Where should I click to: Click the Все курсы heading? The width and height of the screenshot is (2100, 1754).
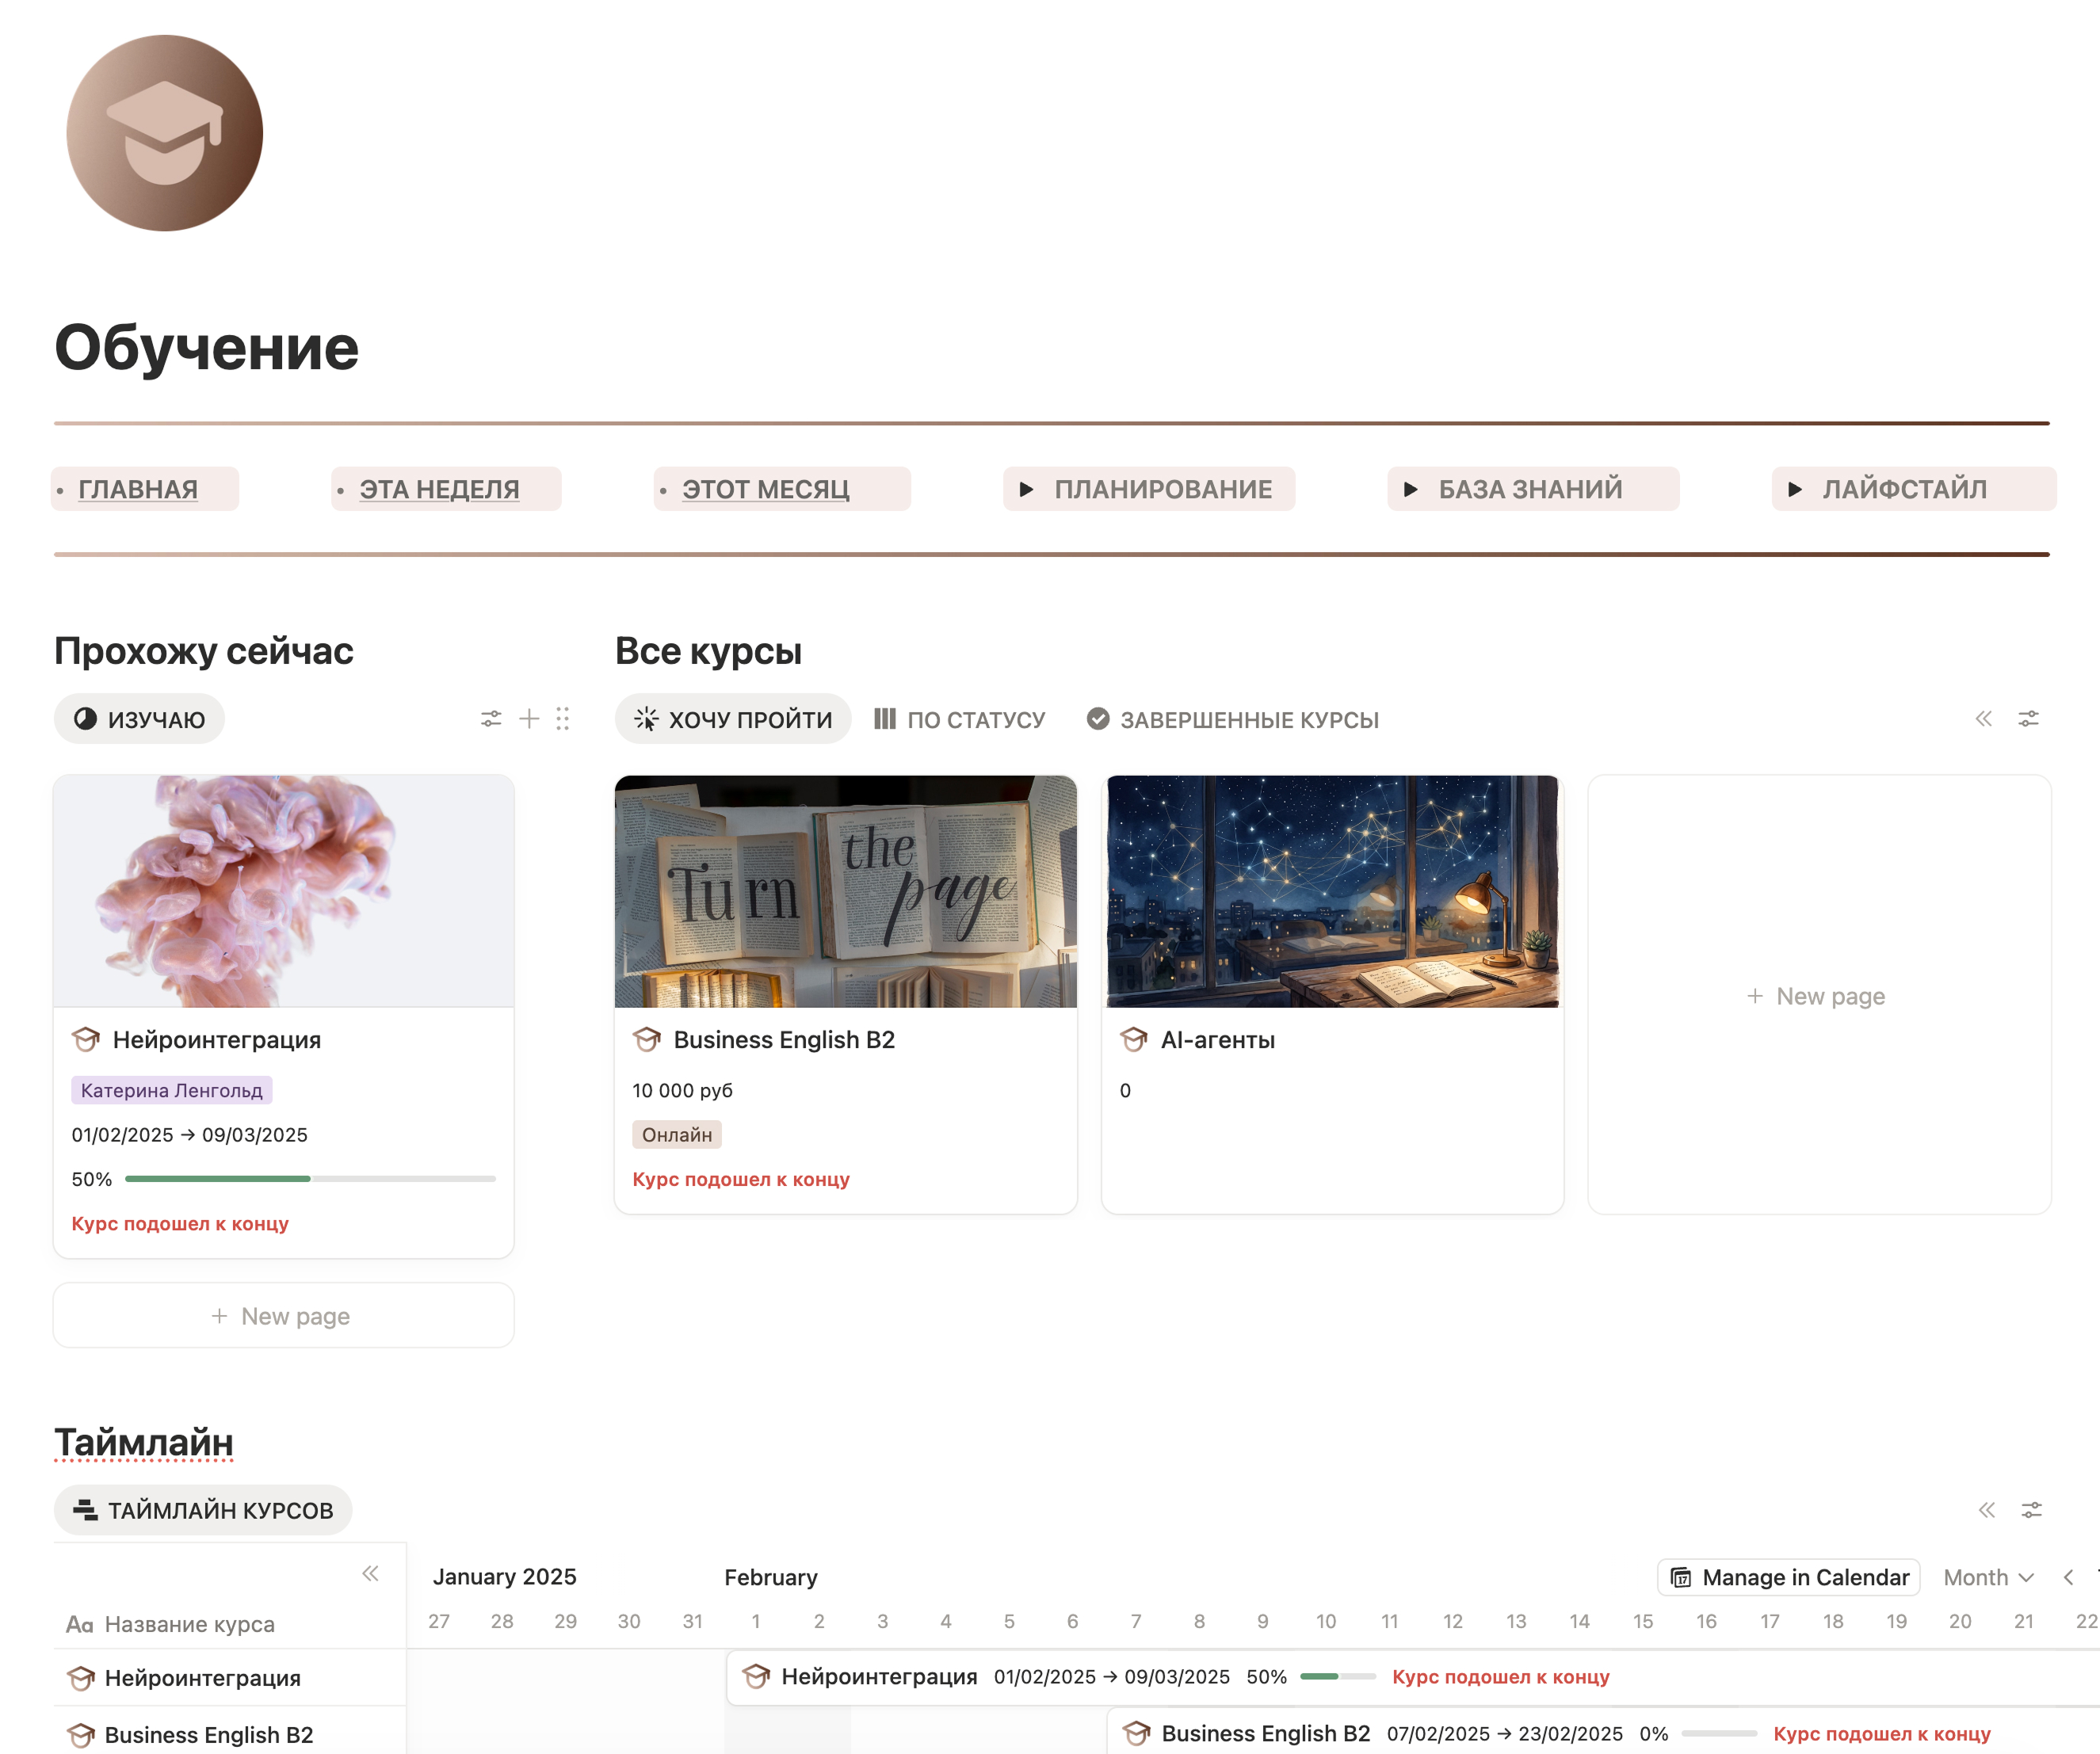pyautogui.click(x=709, y=651)
